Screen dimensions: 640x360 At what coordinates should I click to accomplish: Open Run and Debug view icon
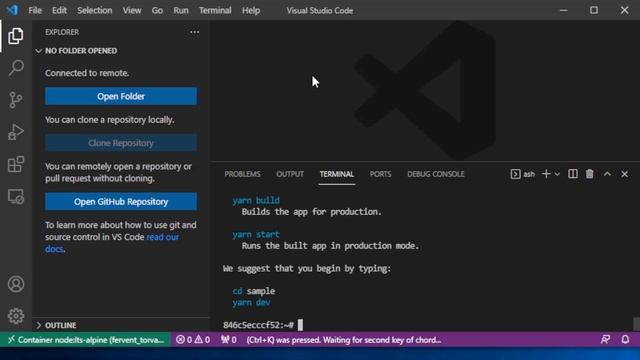[16, 132]
